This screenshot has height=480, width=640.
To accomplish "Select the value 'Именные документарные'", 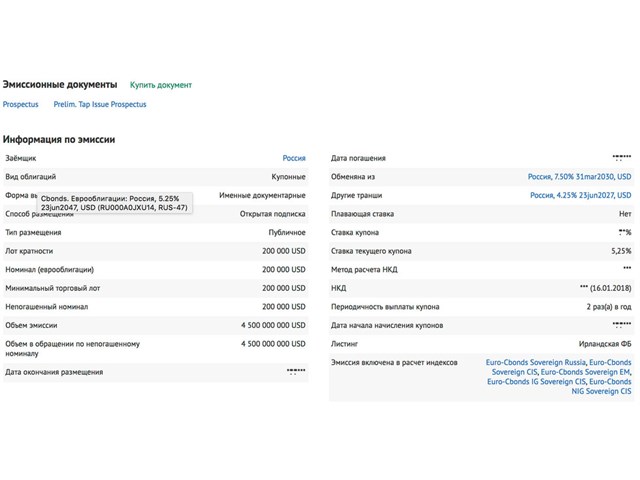I will [x=262, y=195].
